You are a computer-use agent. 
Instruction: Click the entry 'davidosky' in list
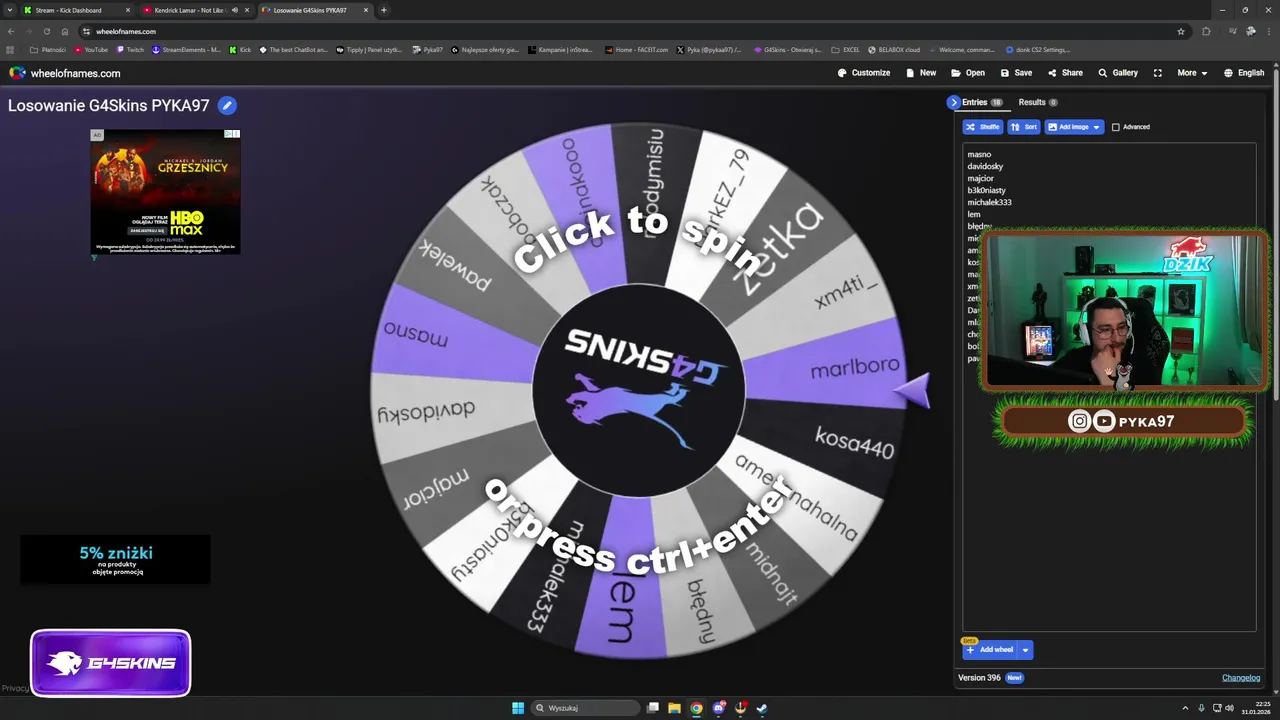(985, 166)
